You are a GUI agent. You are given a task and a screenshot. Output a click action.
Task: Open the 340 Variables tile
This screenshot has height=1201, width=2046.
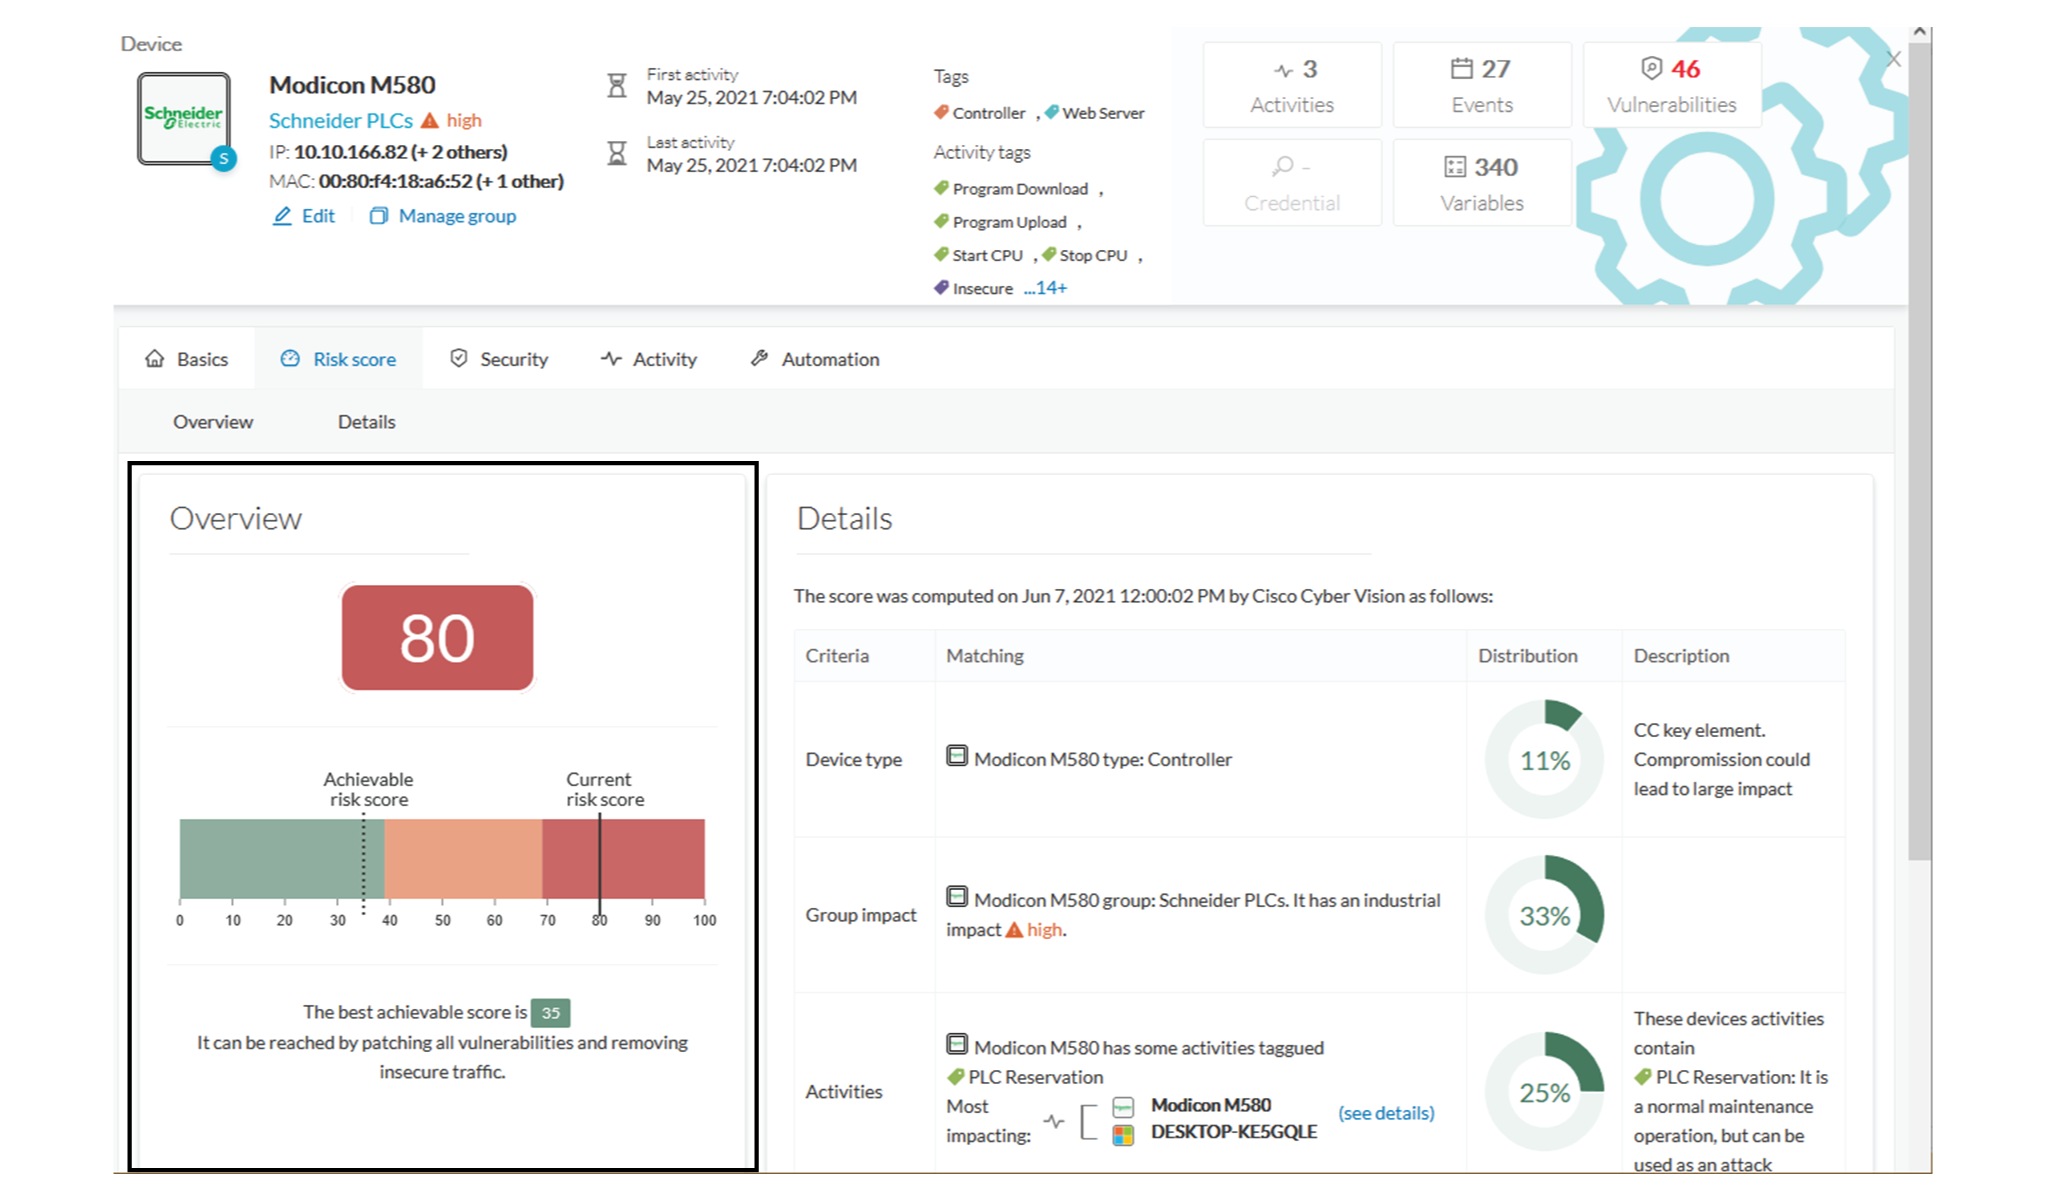[1481, 183]
